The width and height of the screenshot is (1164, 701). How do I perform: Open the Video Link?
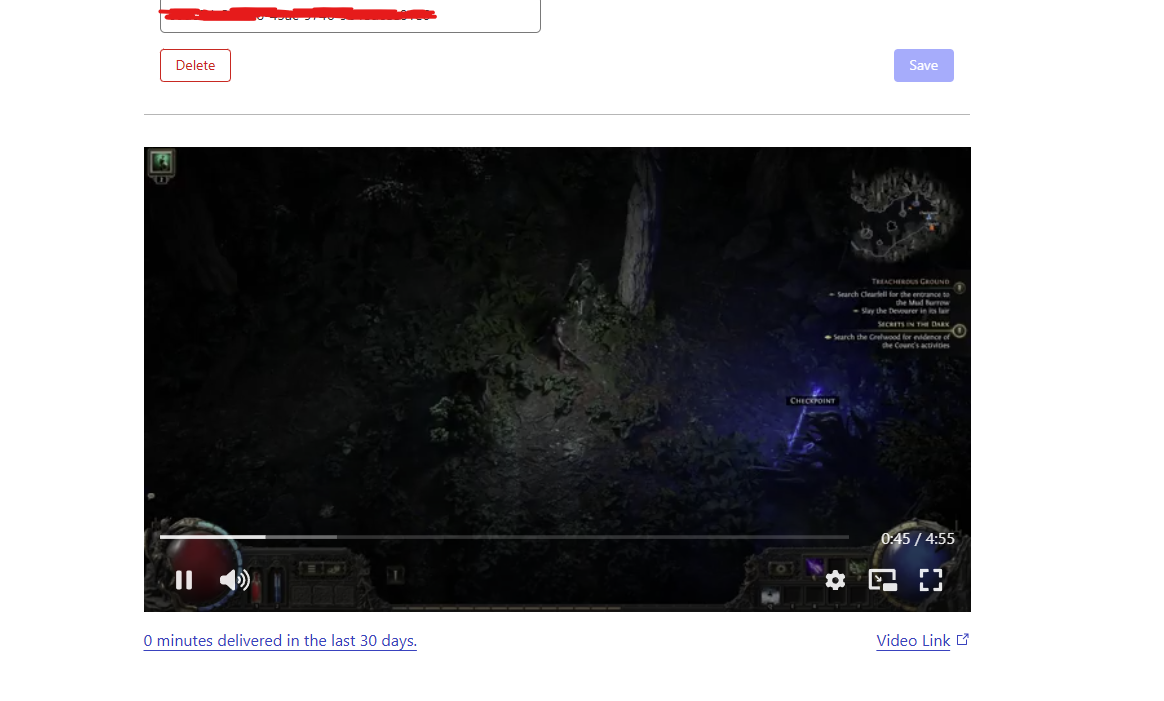coord(913,641)
